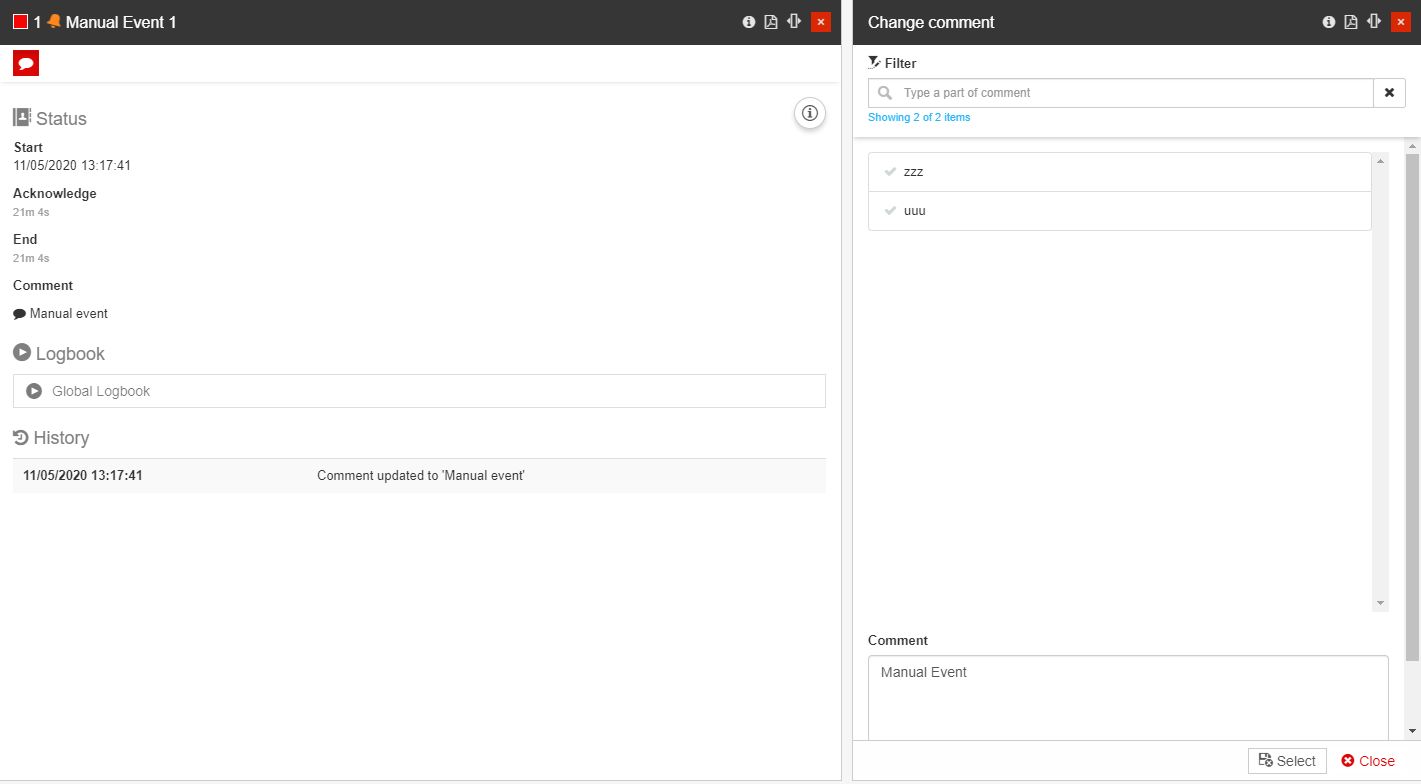Select the 'uuu' comment entry

pos(1119,211)
